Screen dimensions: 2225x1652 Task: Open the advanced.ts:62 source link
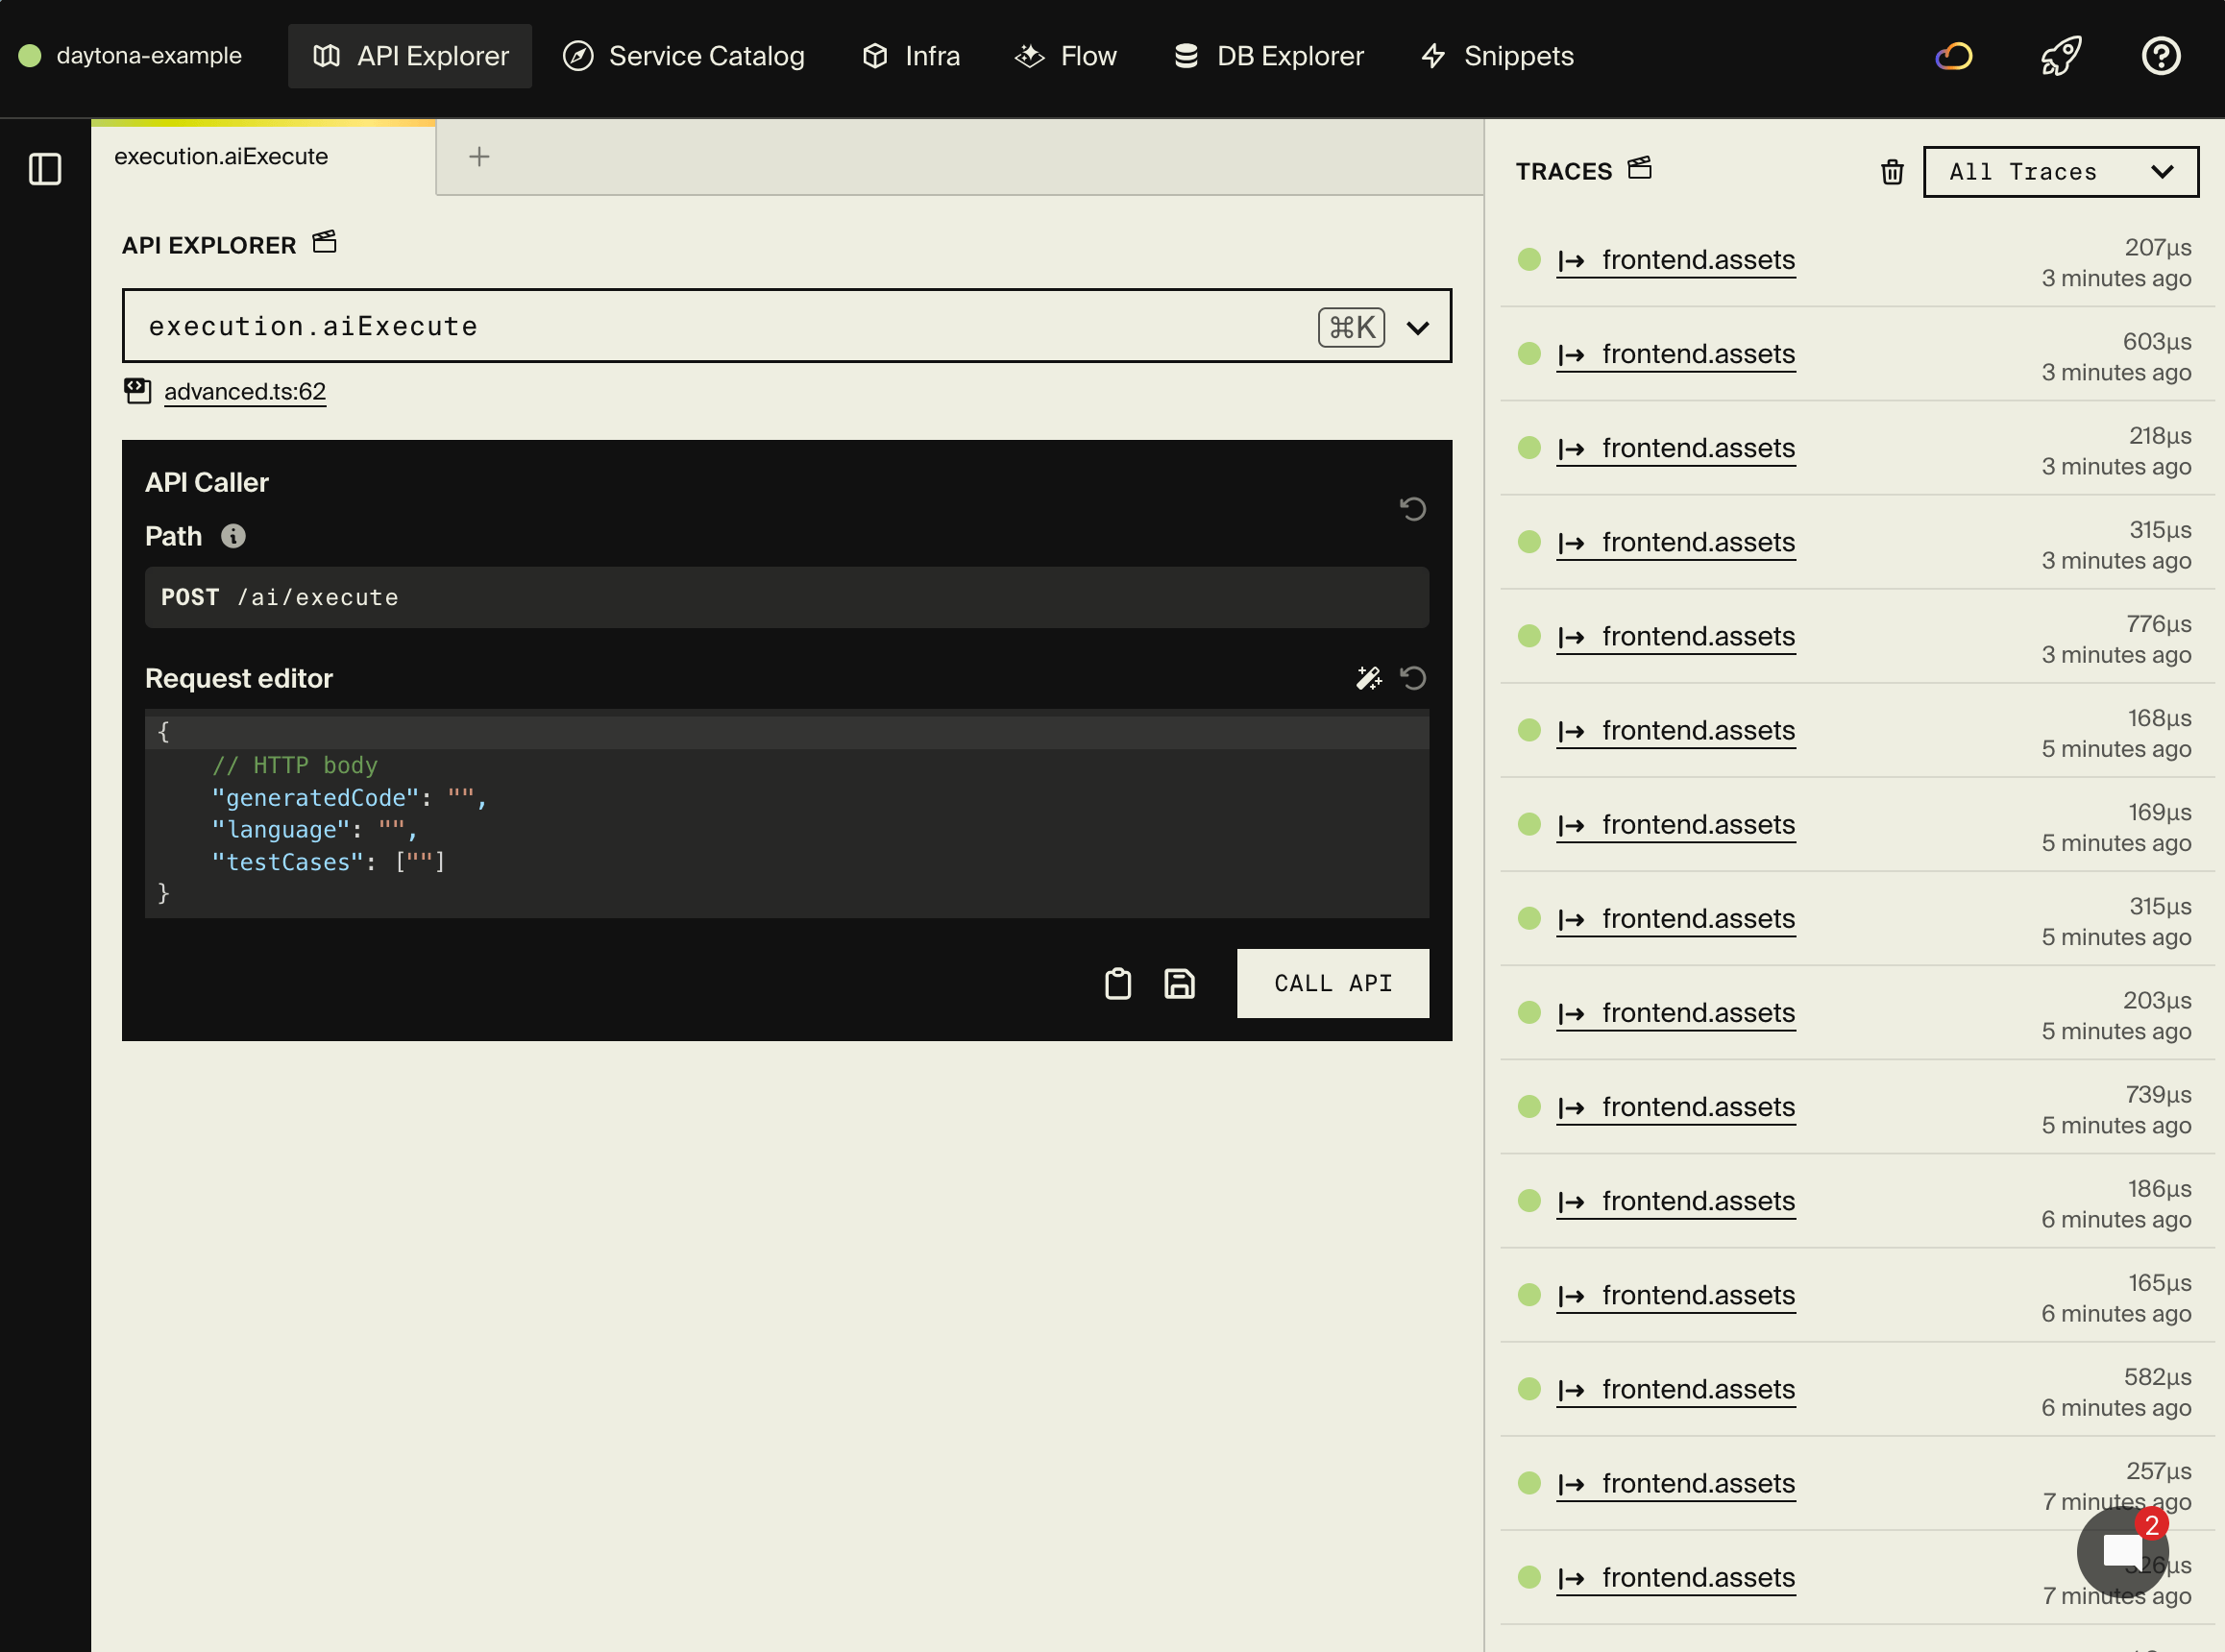pyautogui.click(x=244, y=391)
